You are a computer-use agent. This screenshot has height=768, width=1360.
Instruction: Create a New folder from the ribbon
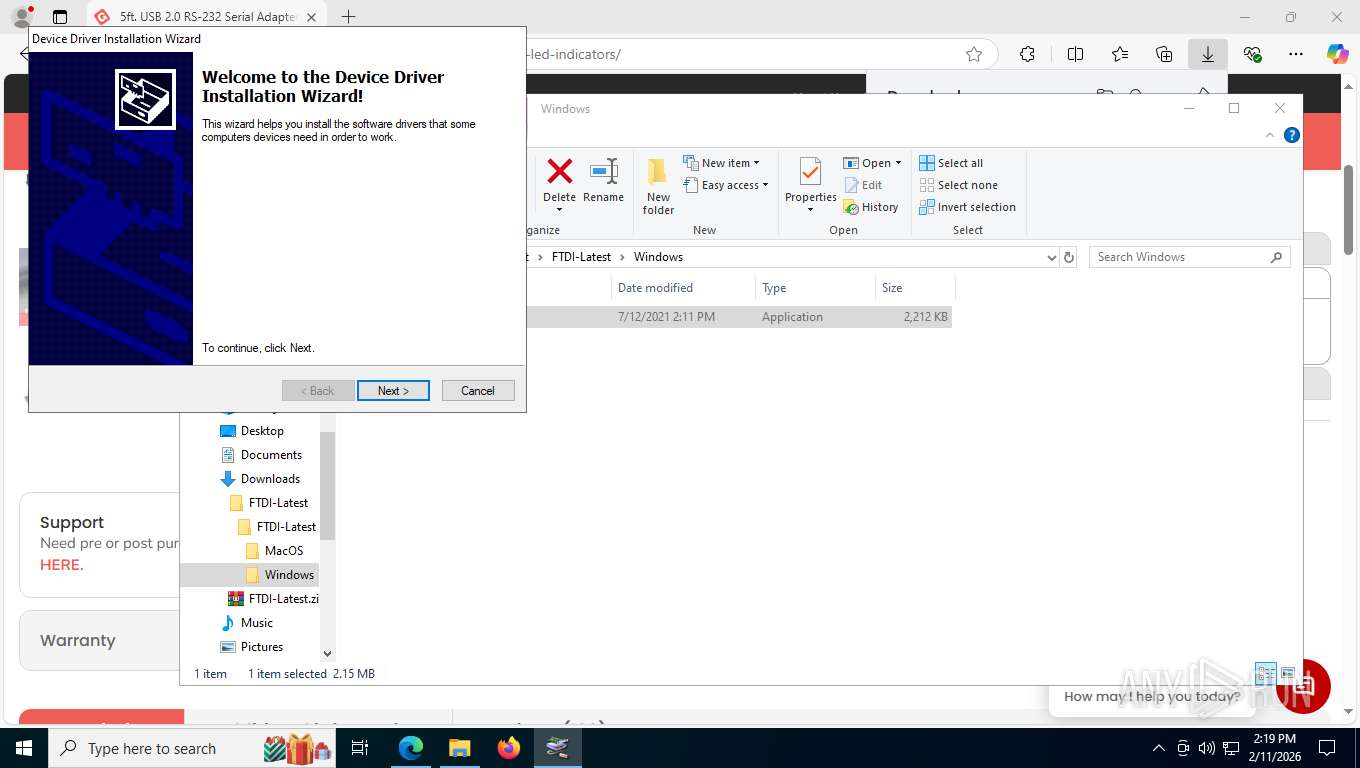point(658,187)
